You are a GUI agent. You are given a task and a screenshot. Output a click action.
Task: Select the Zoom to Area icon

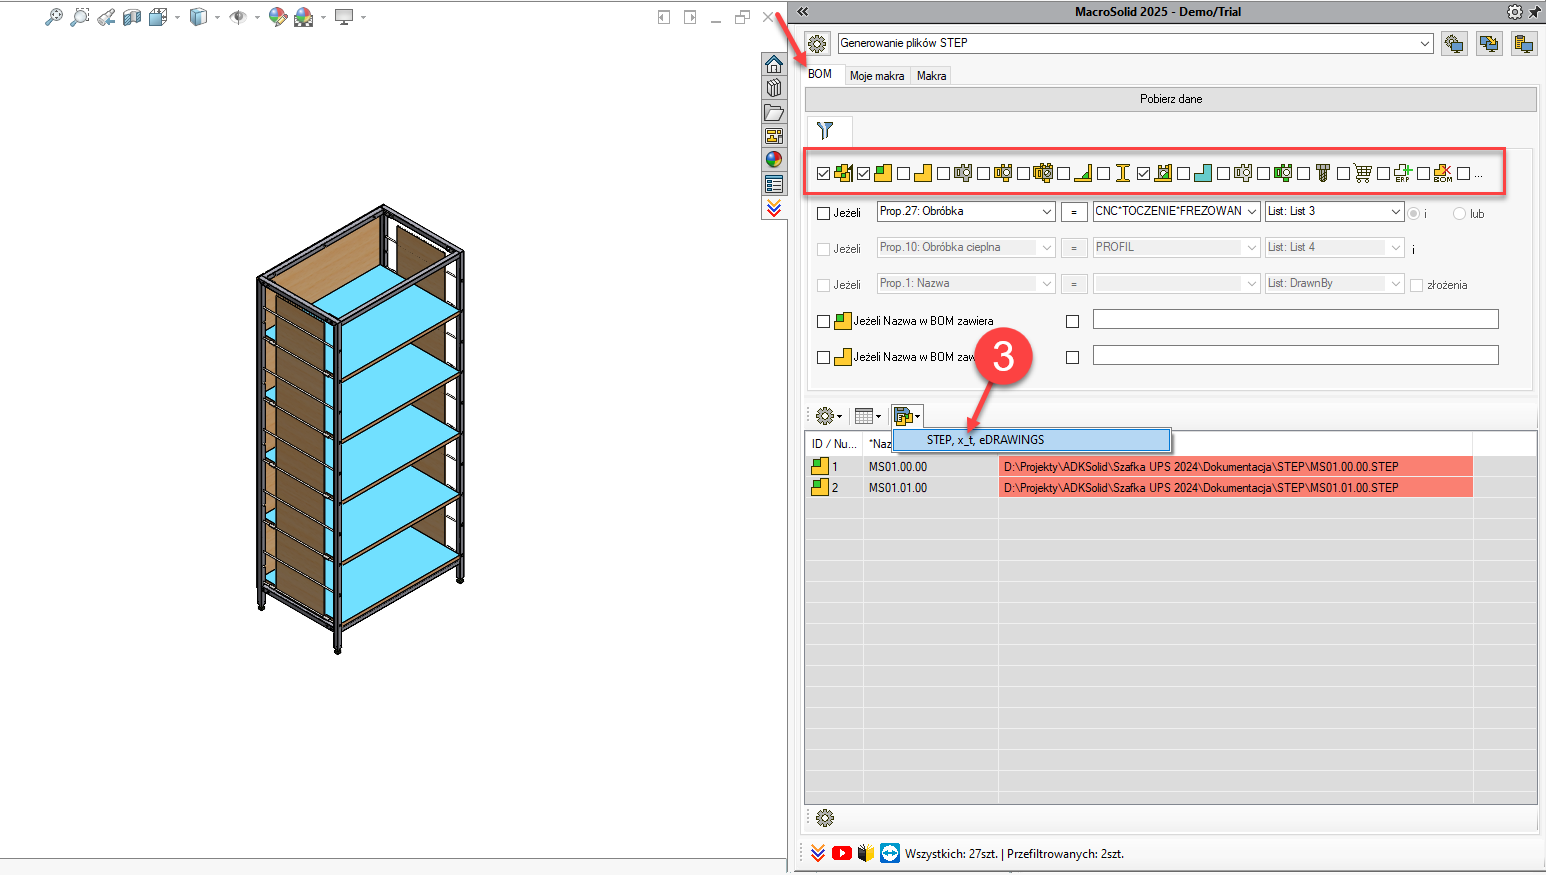click(80, 17)
